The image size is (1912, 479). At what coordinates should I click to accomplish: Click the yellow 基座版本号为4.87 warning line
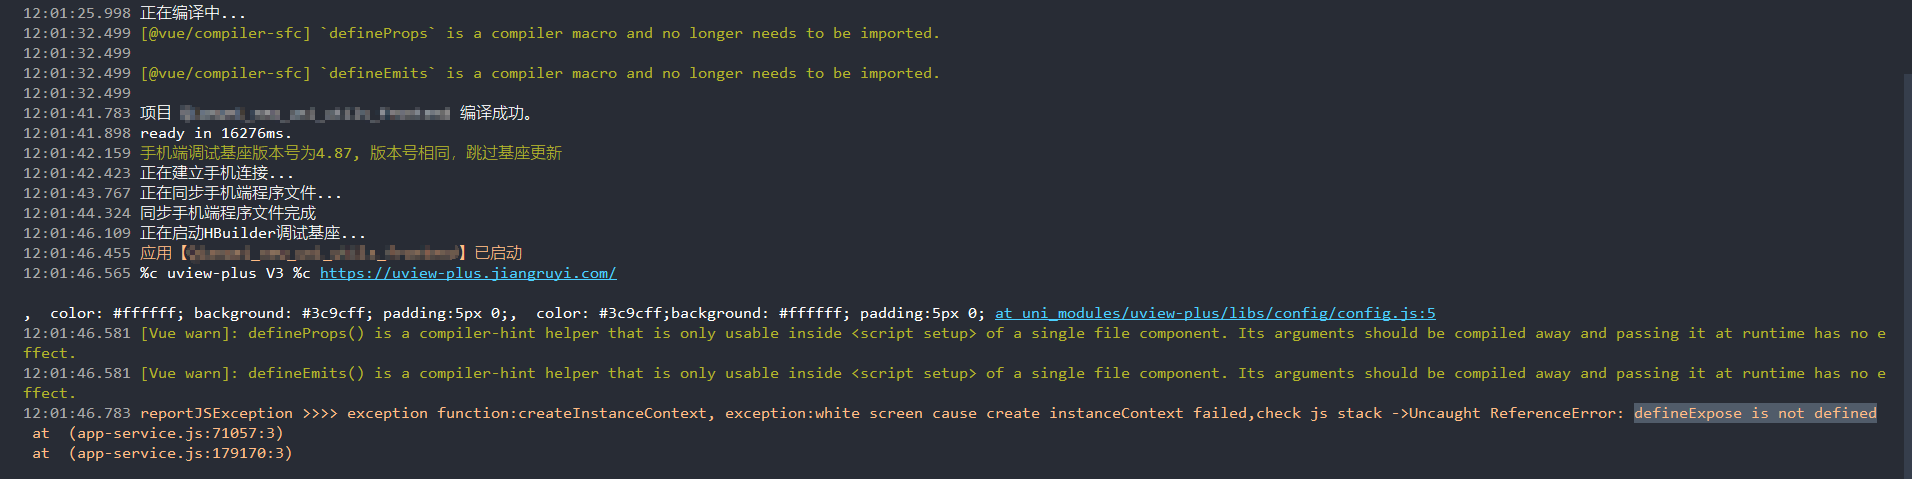coord(350,153)
